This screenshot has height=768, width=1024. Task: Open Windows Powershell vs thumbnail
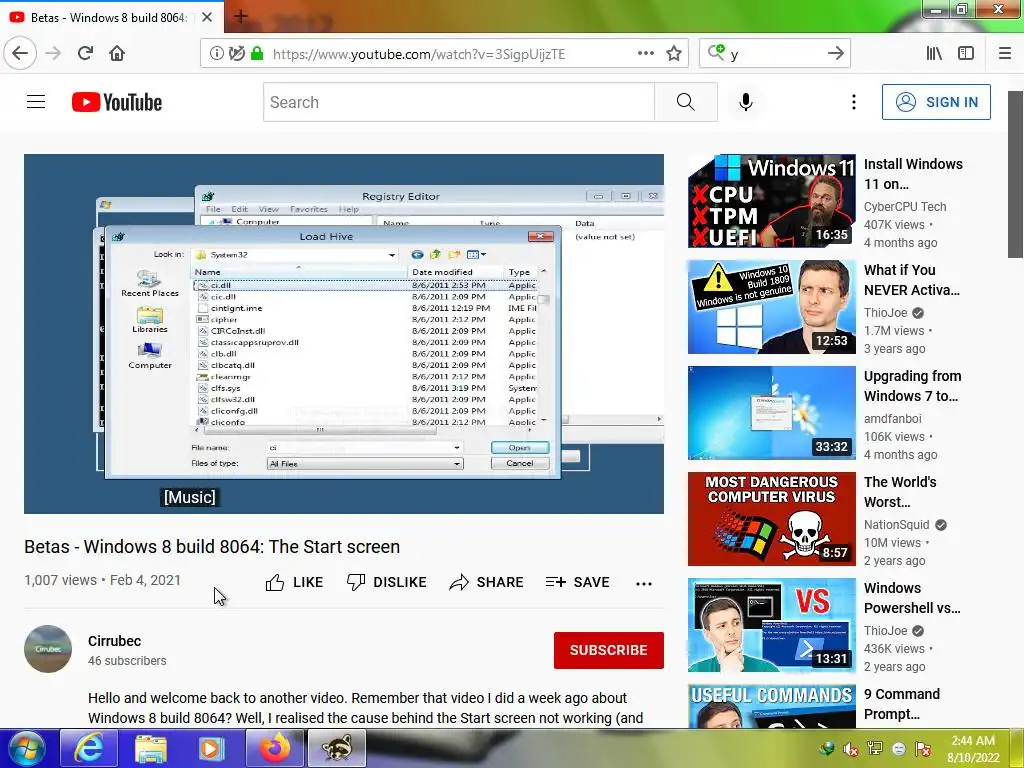771,625
